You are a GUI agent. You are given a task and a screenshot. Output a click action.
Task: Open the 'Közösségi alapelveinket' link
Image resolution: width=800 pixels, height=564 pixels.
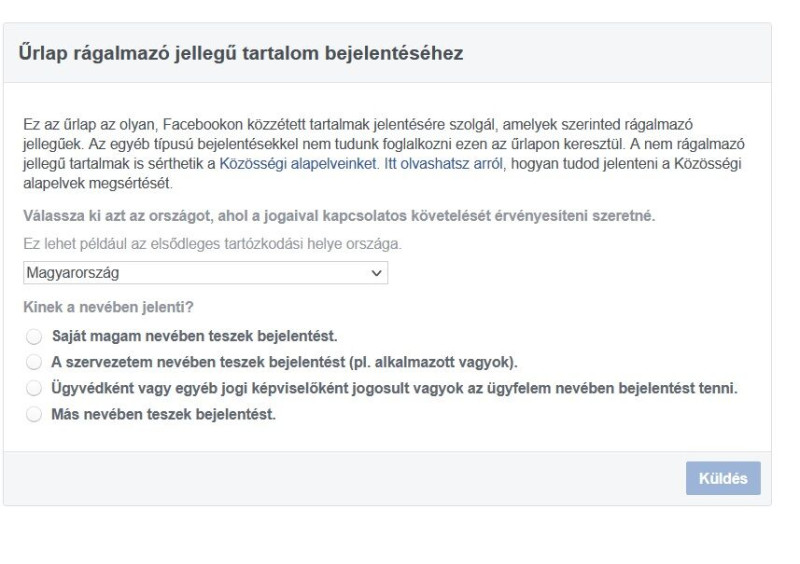[x=298, y=163]
